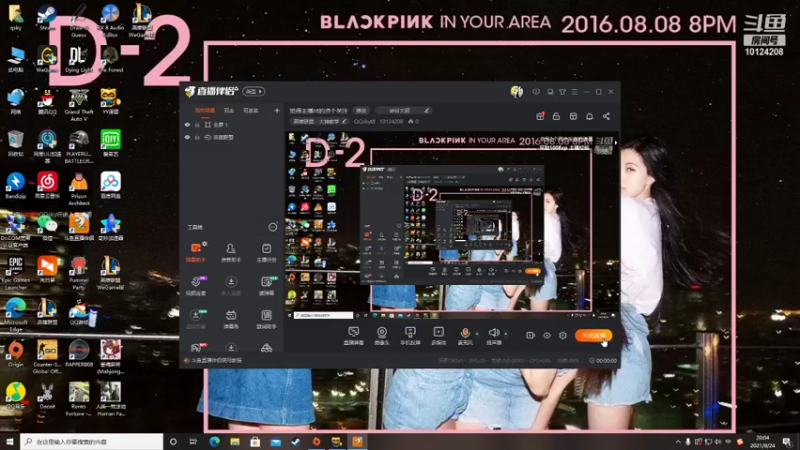The width and height of the screenshot is (800, 450).
Task: Open the 录屏大厅 dropdown field
Action: coord(403,110)
